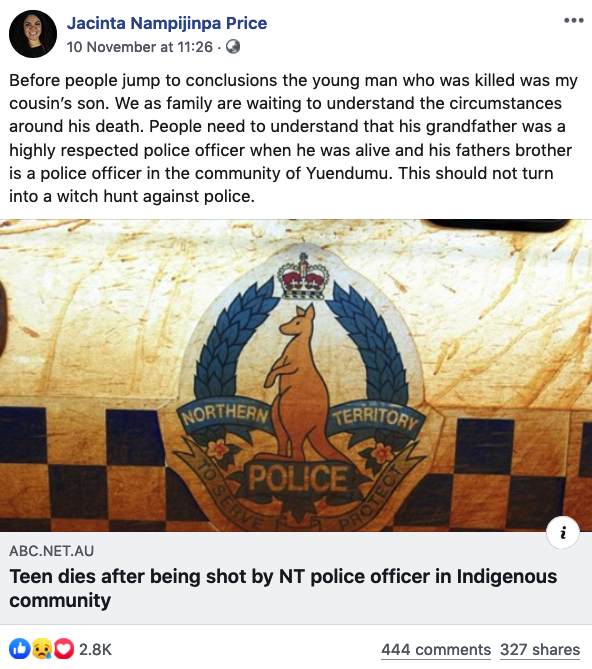
Task: Click the 'POLICE' banner in the article image
Action: 298,478
